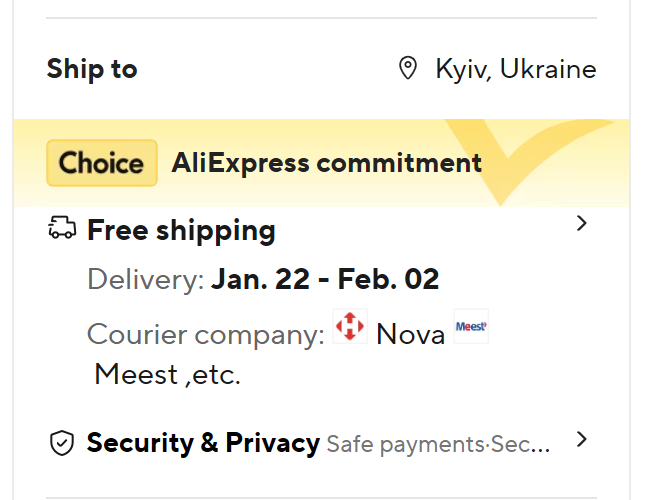The height and width of the screenshot is (500, 670).
Task: Click the Ship to label
Action: point(92,69)
